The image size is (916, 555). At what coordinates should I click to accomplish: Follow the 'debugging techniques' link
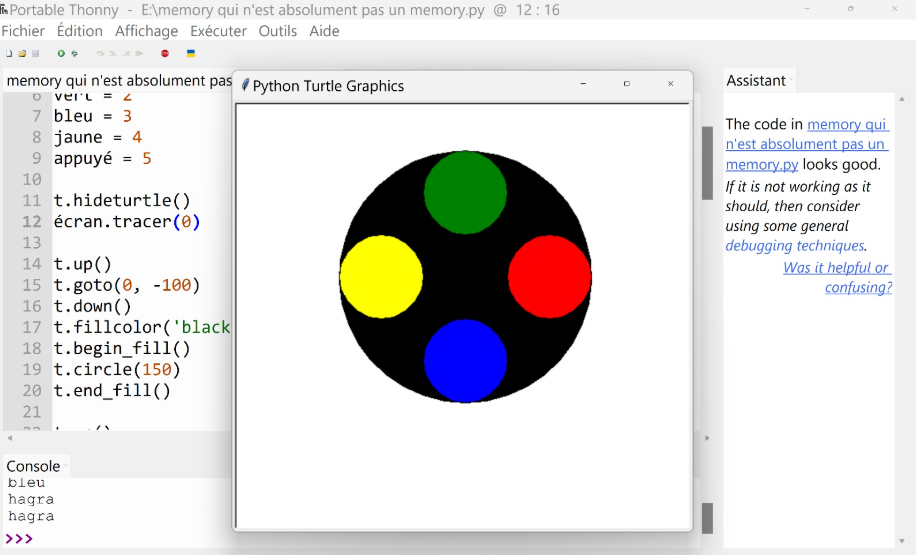tap(794, 246)
